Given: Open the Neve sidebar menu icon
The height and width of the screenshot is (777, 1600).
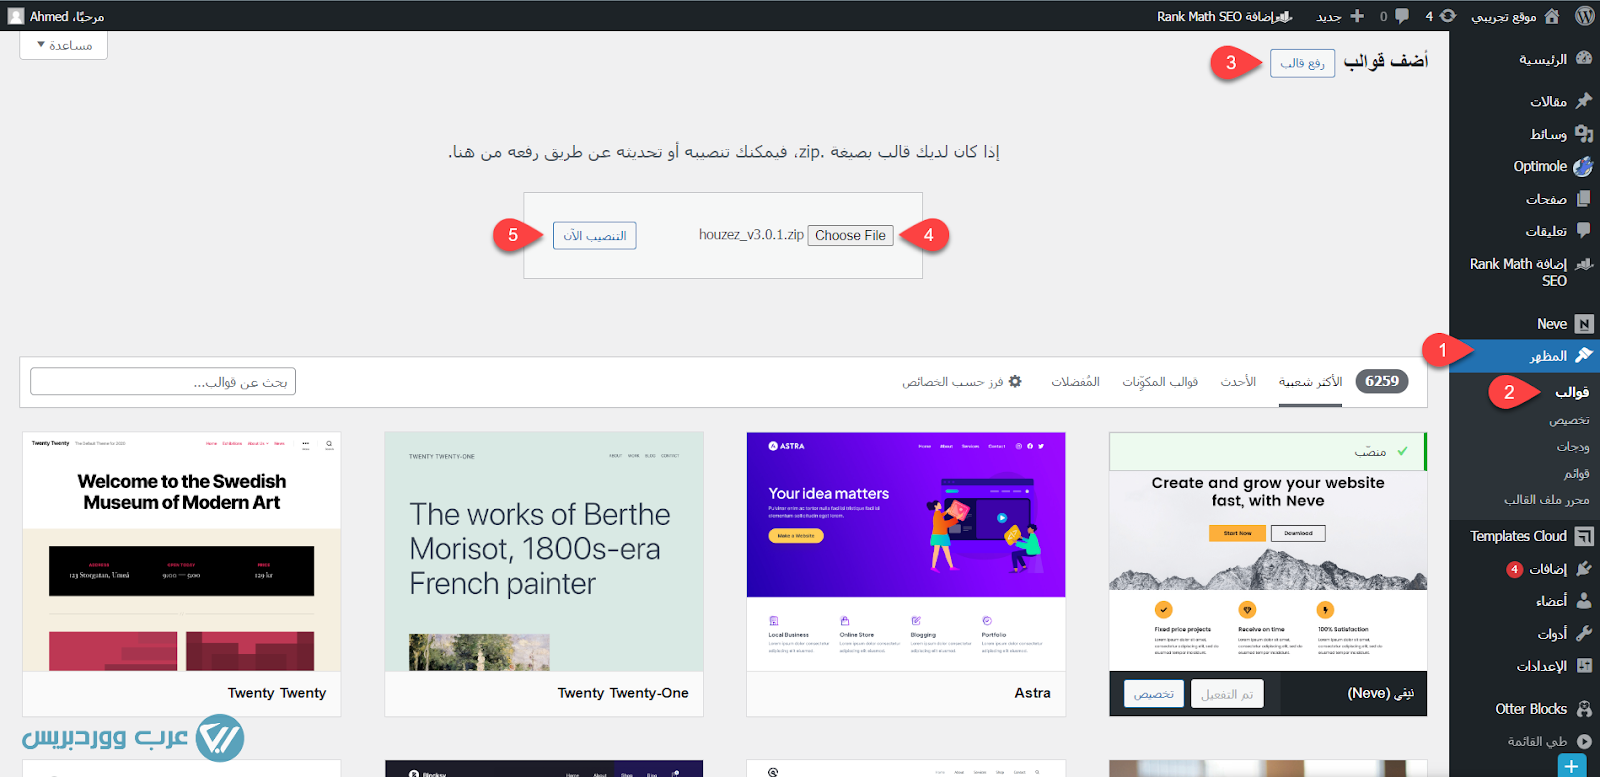Looking at the screenshot, I should pos(1584,324).
